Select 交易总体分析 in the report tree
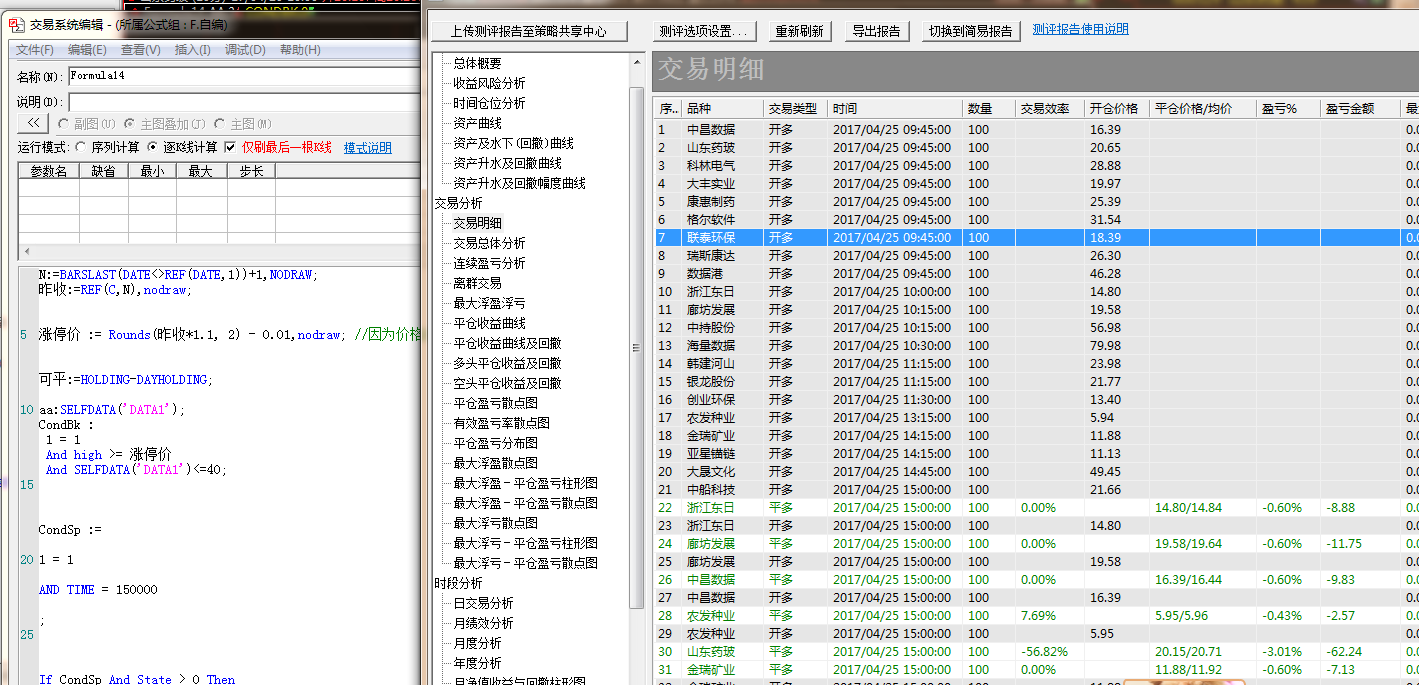Screen dimensions: 1419x685 tap(489, 243)
